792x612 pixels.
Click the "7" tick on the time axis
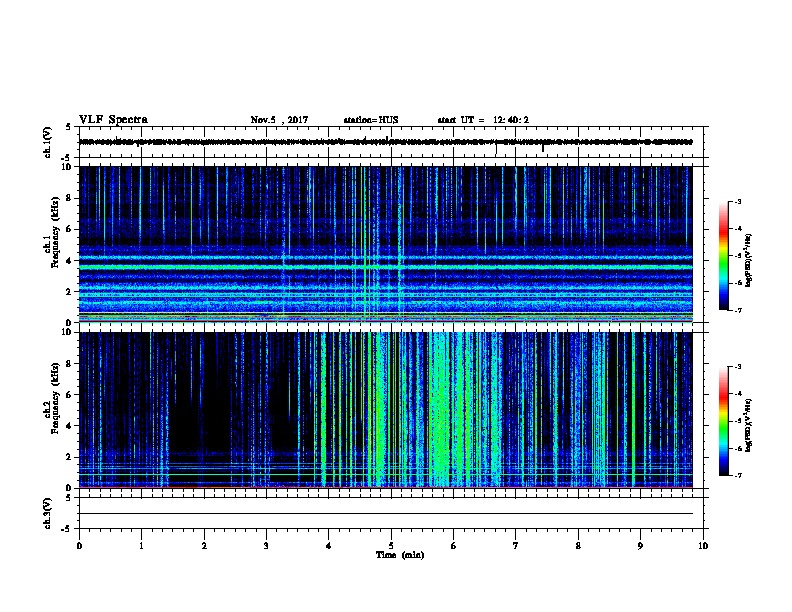pyautogui.click(x=516, y=546)
